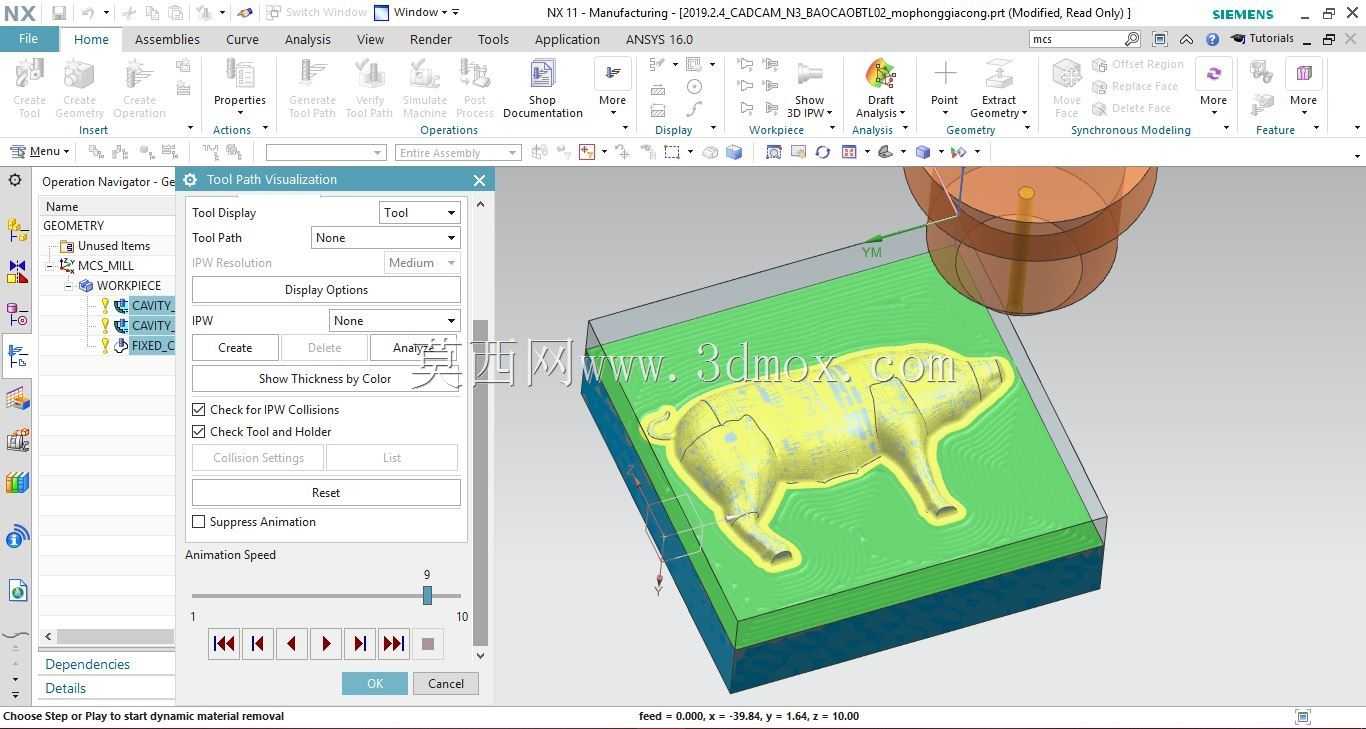1366x729 pixels.
Task: Click Switch Window in title bar
Action: [x=317, y=13]
